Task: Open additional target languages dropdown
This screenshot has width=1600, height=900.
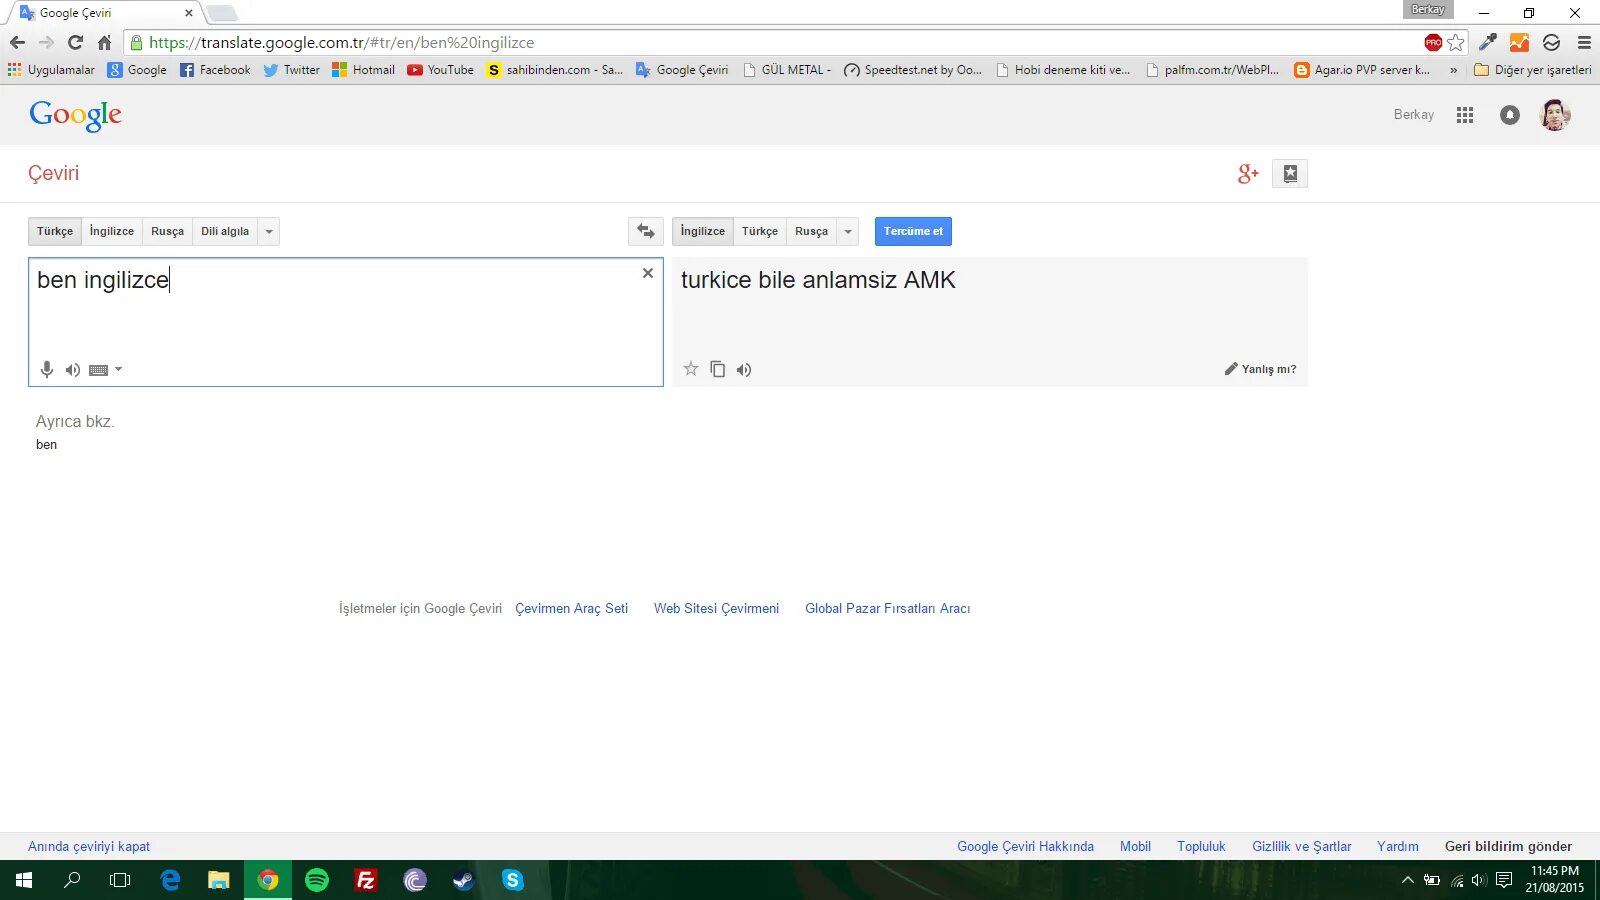Action: tap(847, 231)
